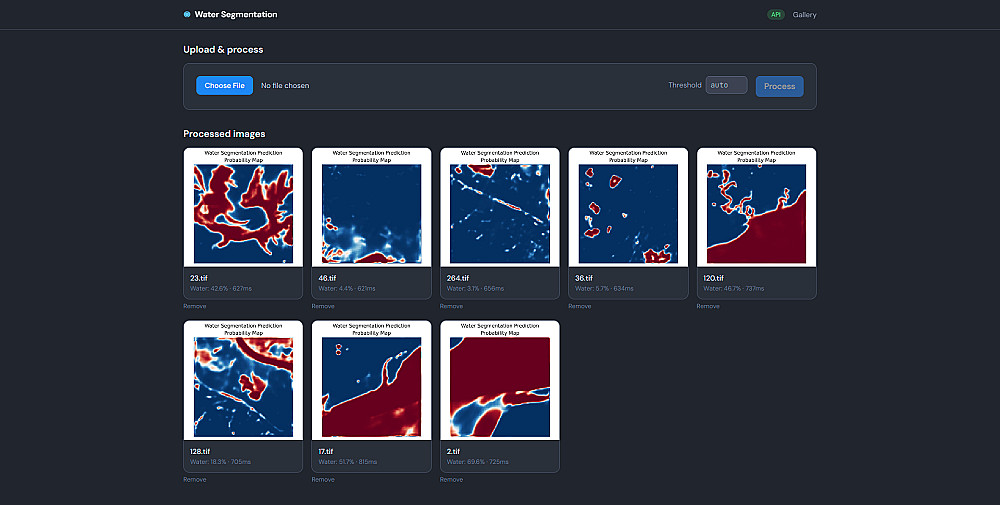Click the Threshold label
1000x505 pixels.
point(685,85)
